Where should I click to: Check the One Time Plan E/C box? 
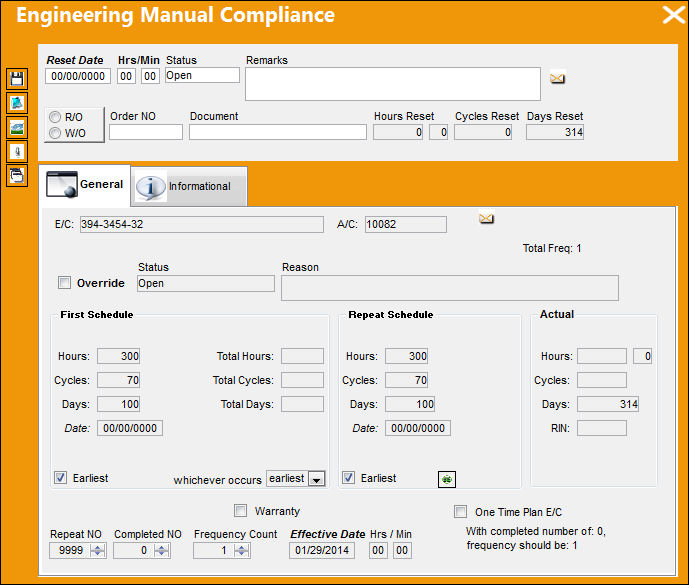click(x=461, y=512)
